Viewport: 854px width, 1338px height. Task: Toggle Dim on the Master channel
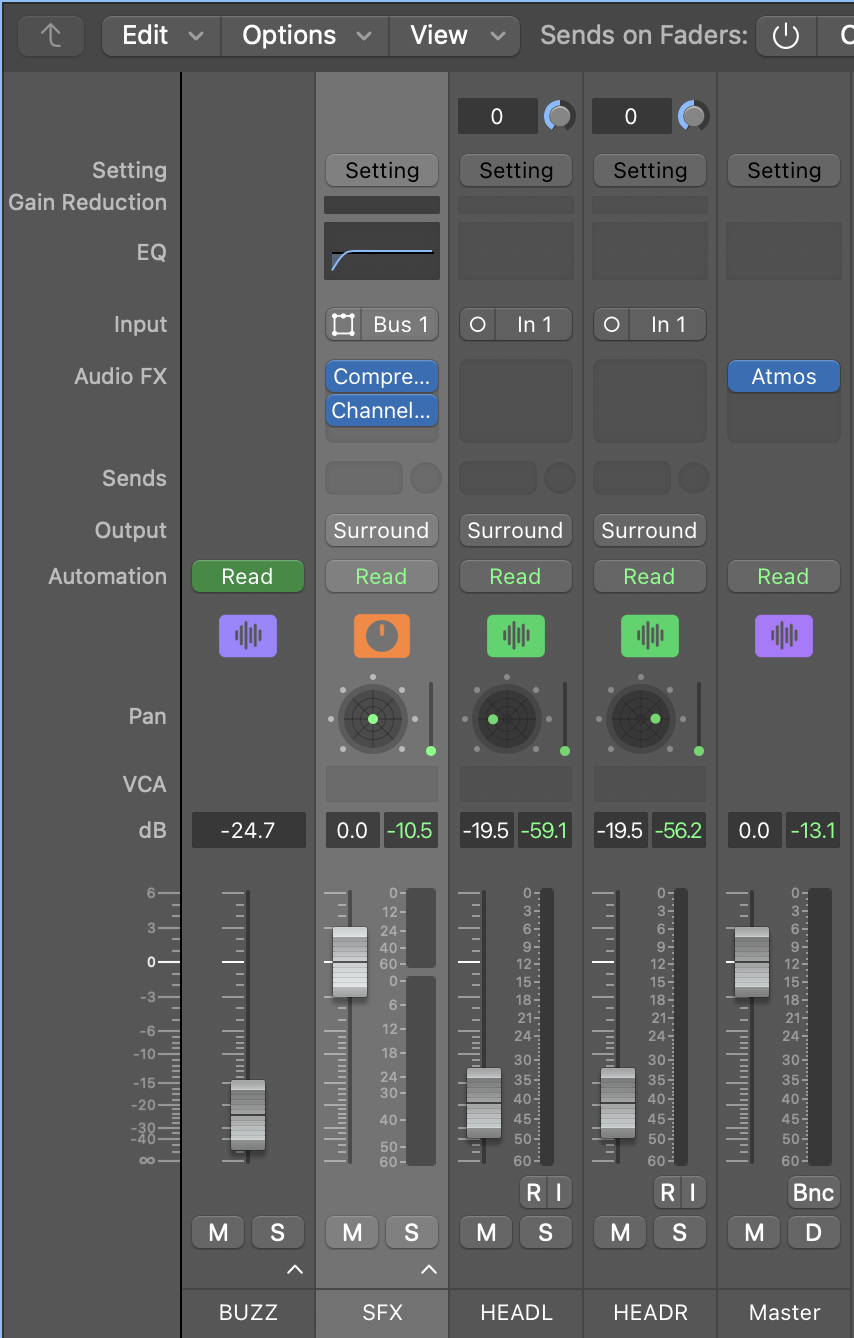[x=814, y=1233]
